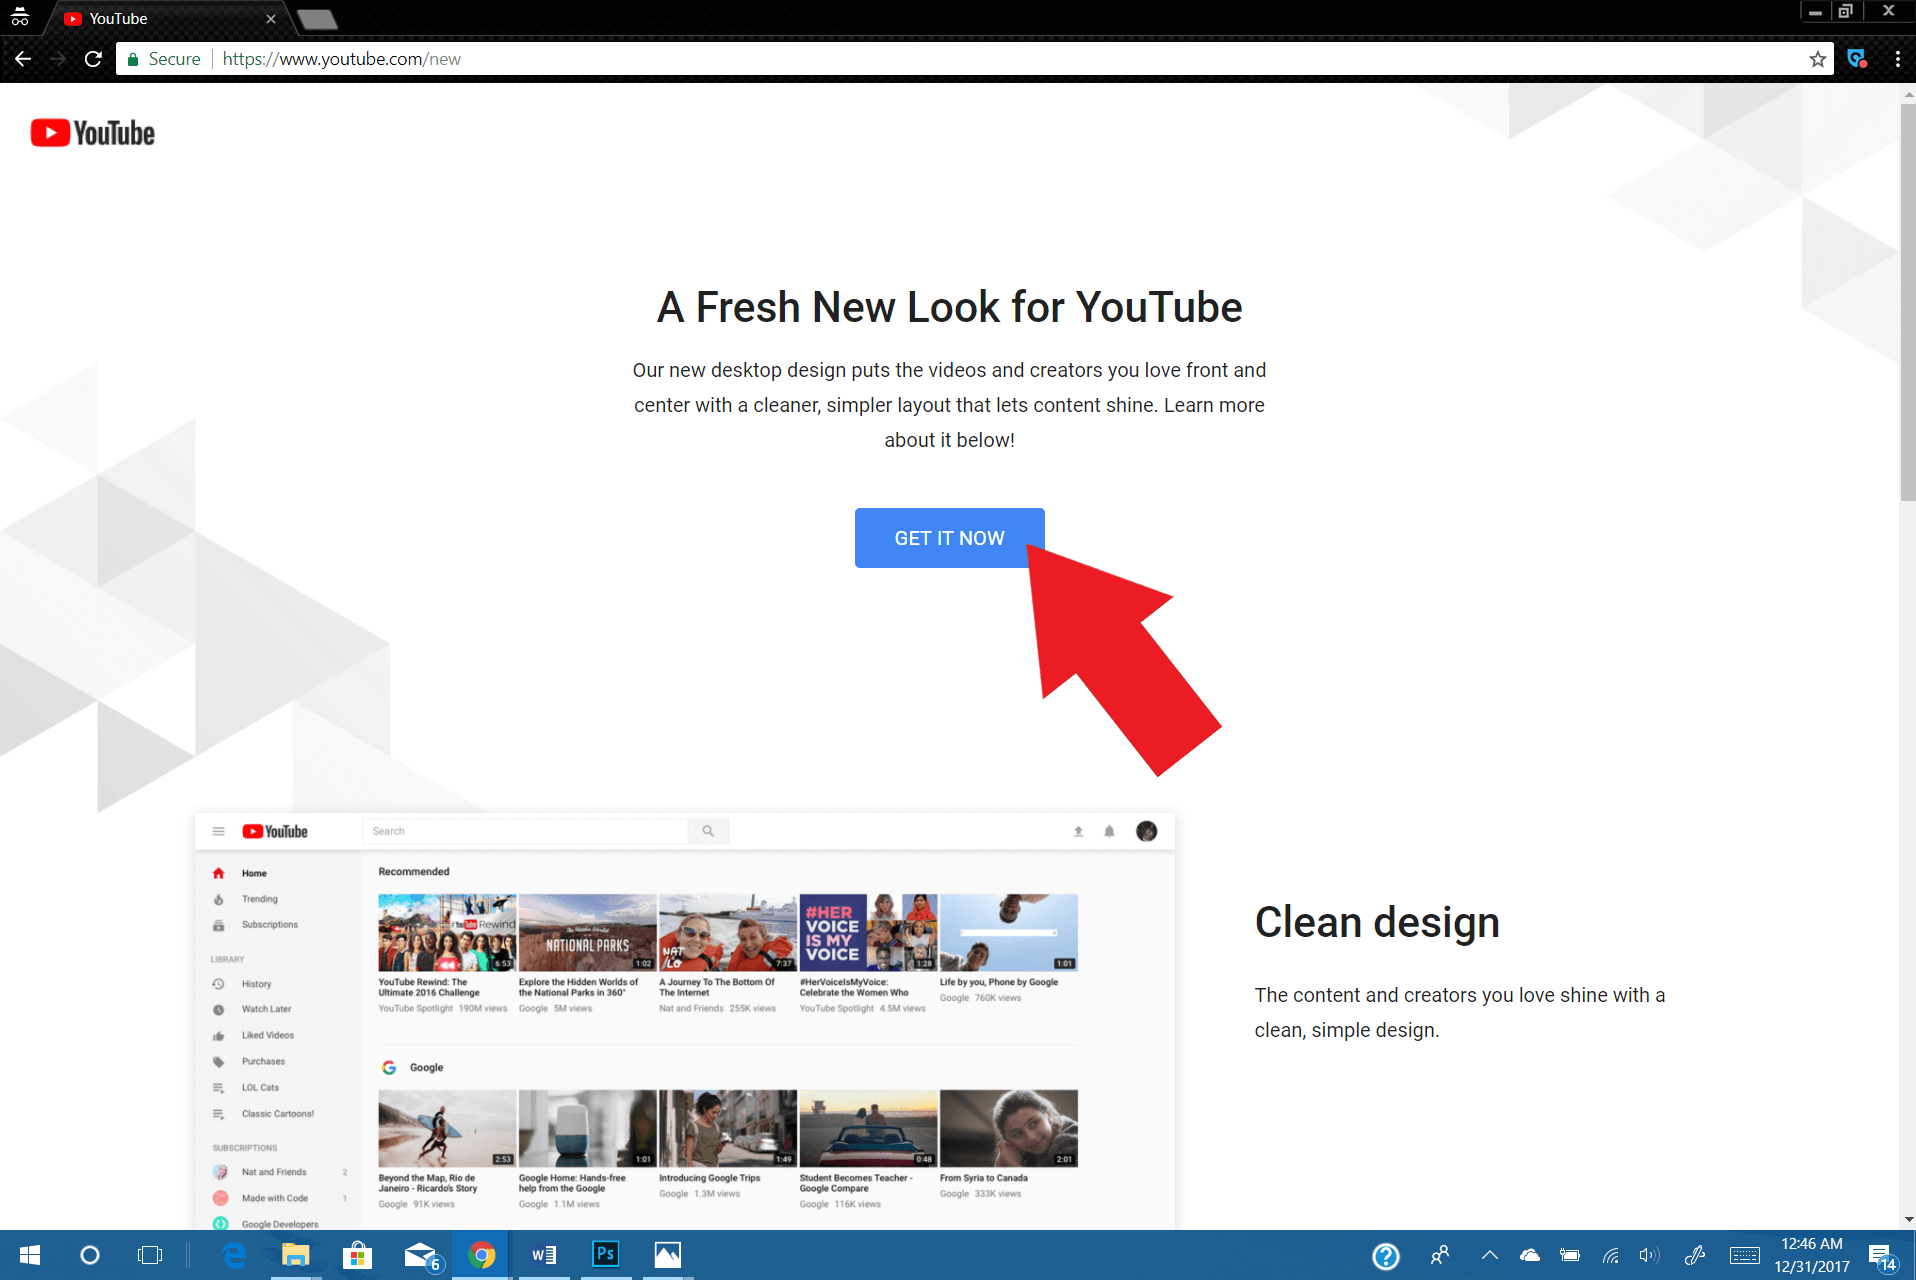Click the History icon under Library
The image size is (1916, 1280).
point(218,983)
